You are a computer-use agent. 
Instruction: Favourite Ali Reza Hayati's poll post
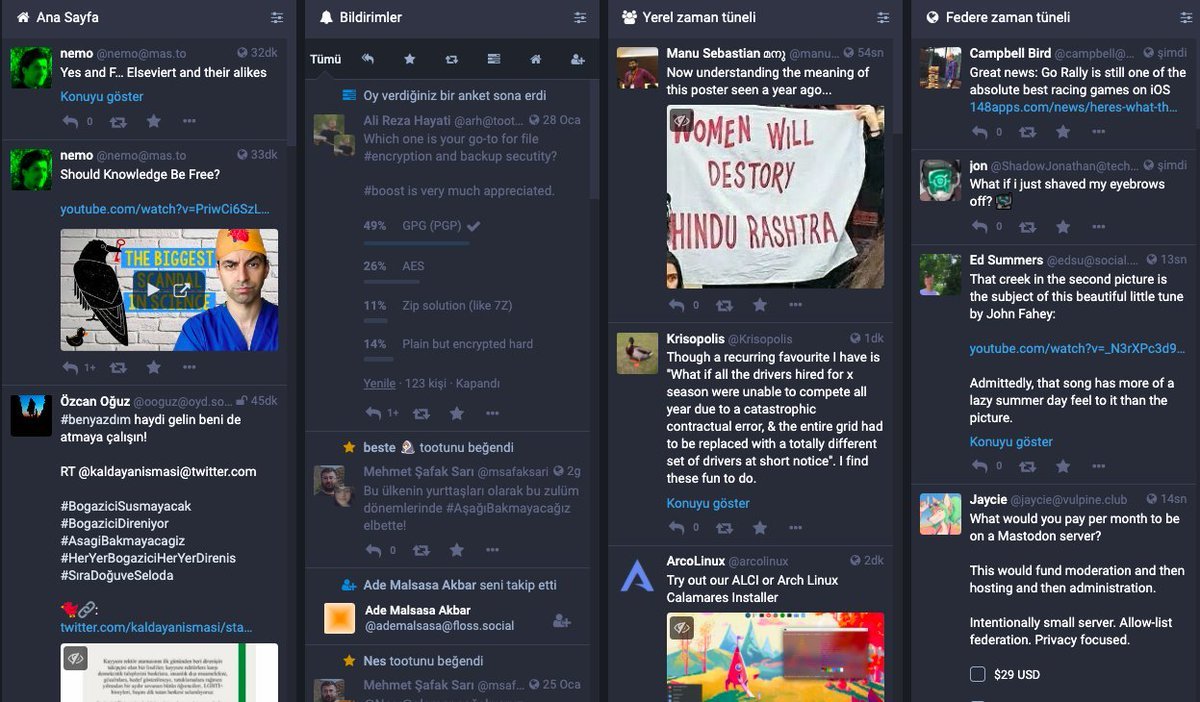(x=456, y=413)
